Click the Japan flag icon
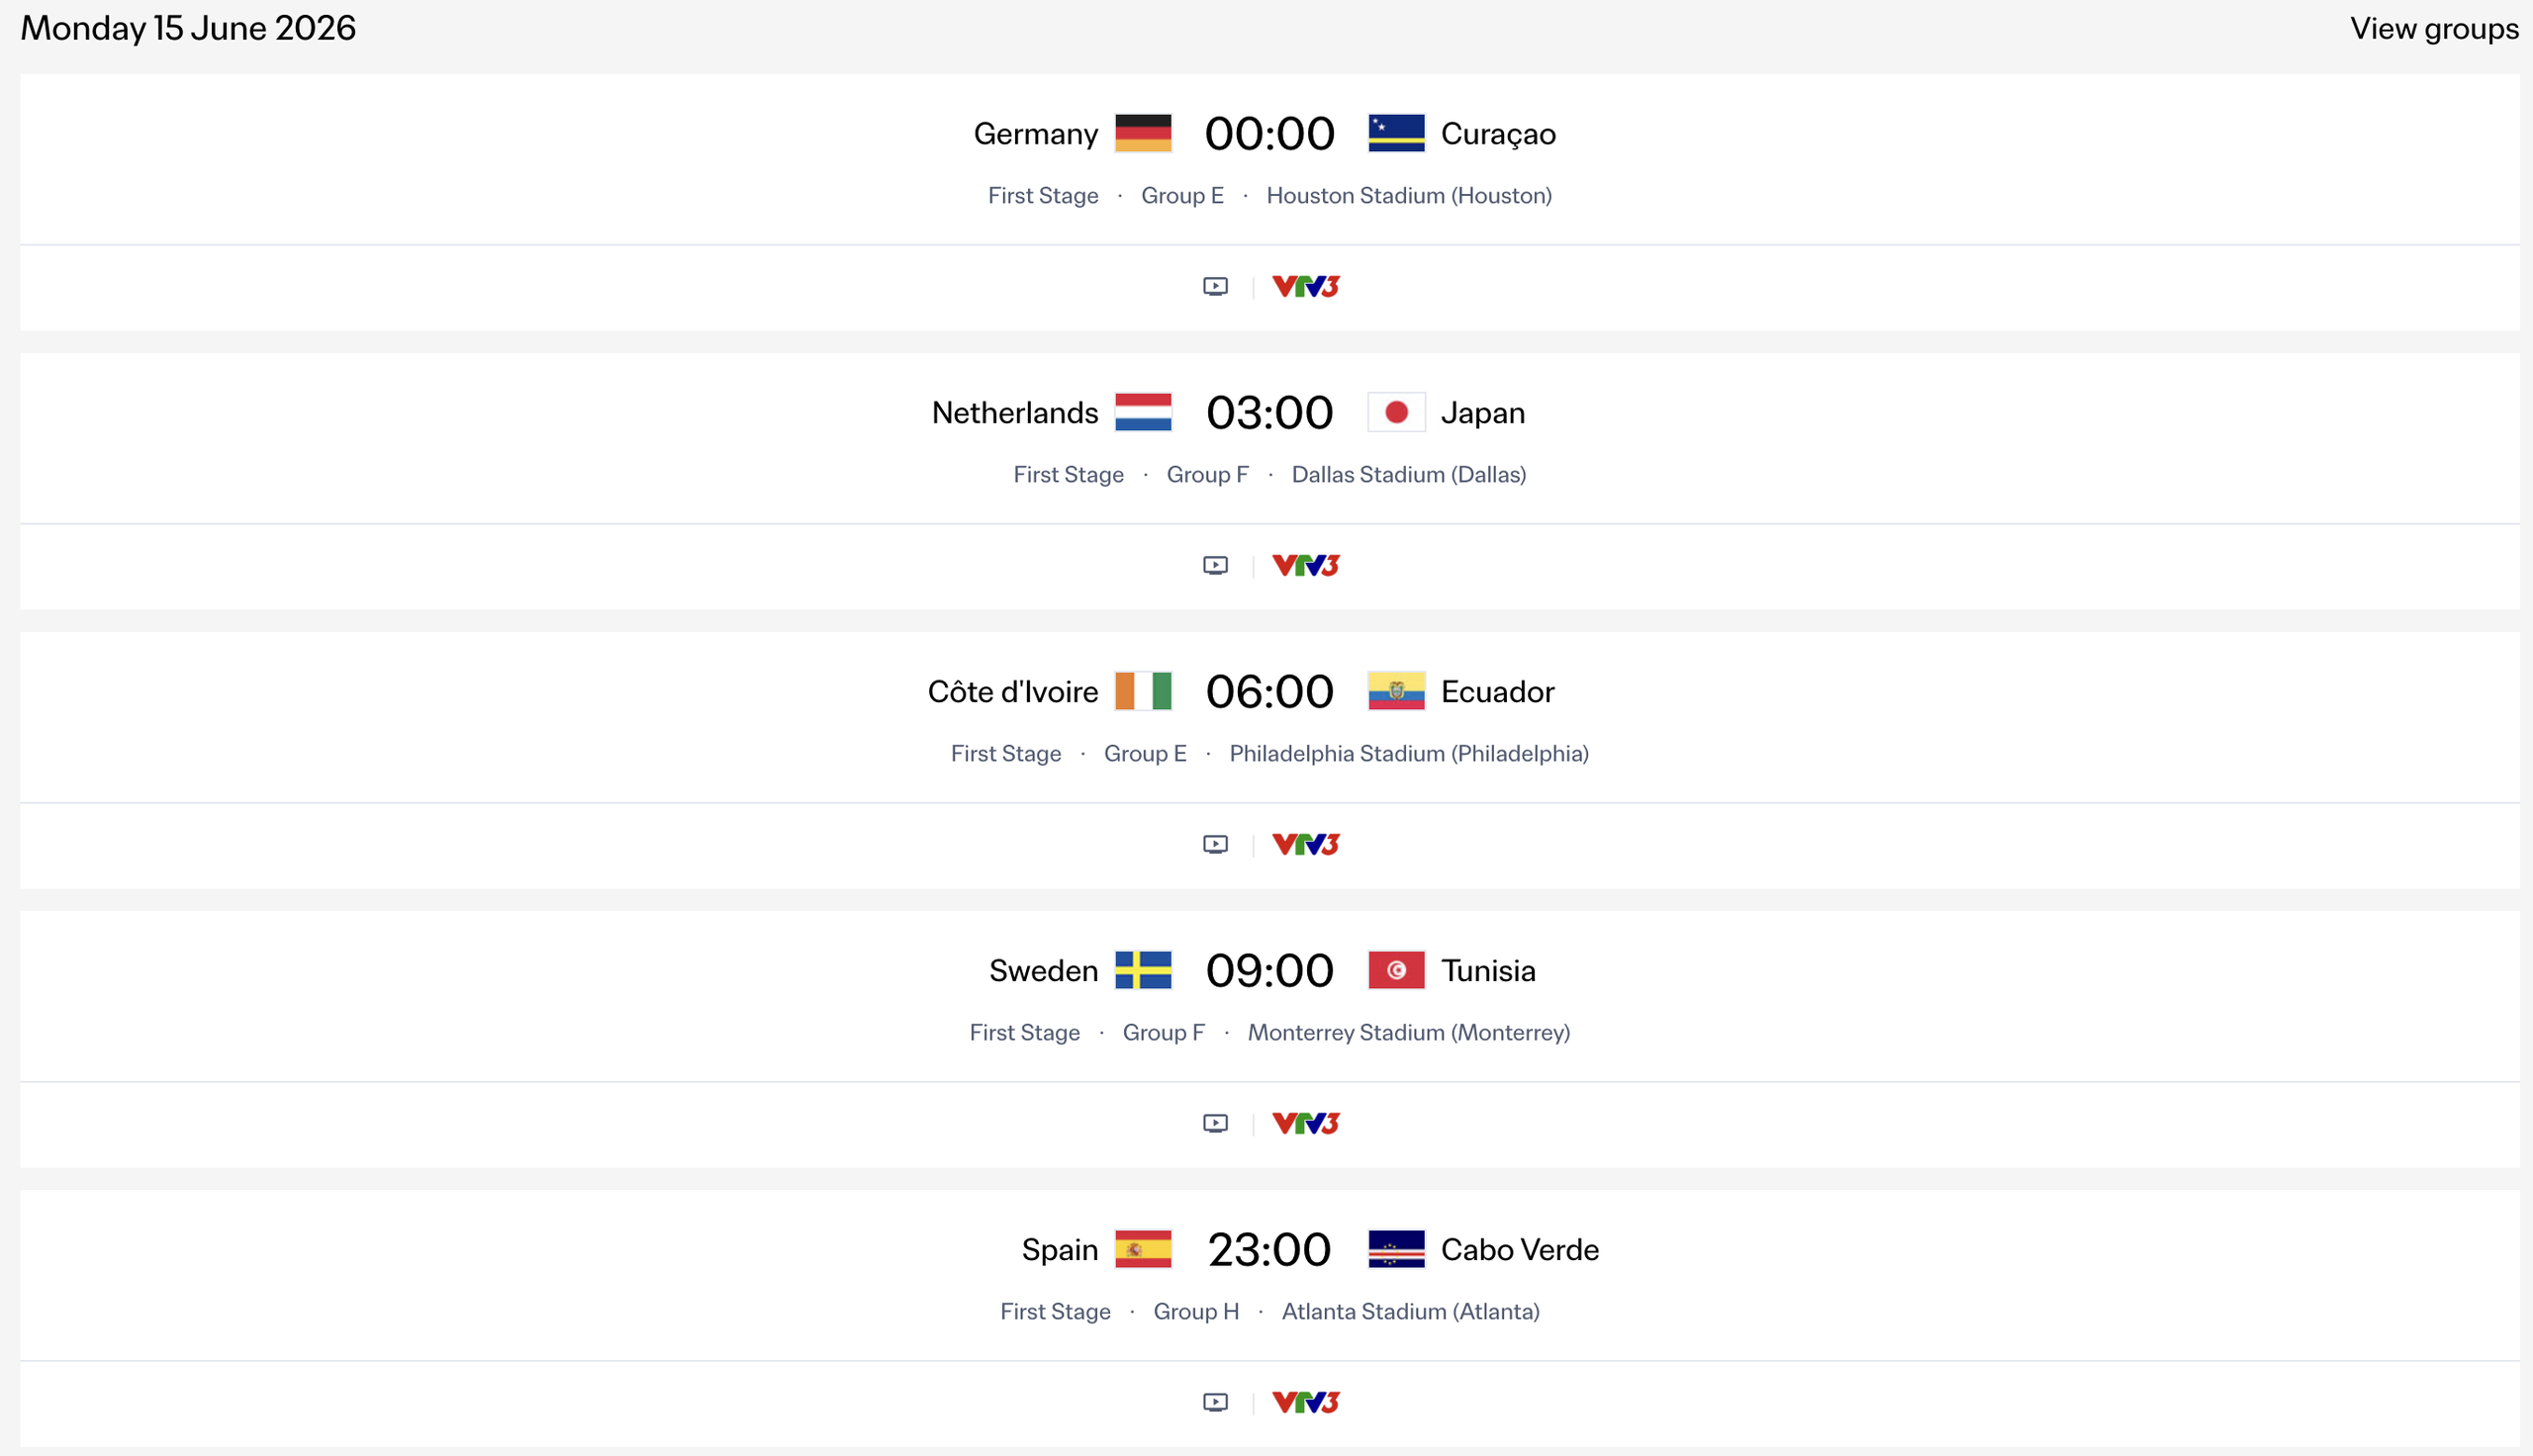This screenshot has height=1456, width=2533. tap(1396, 412)
